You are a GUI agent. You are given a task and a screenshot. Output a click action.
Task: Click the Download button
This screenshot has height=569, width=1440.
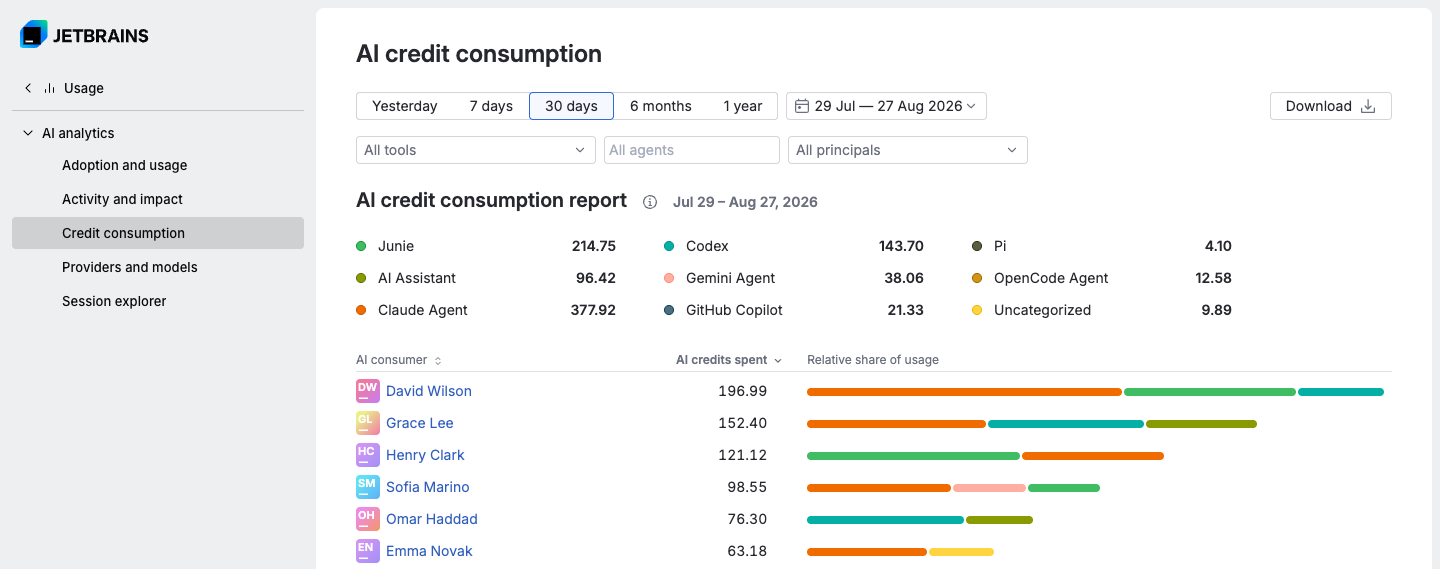click(1331, 106)
